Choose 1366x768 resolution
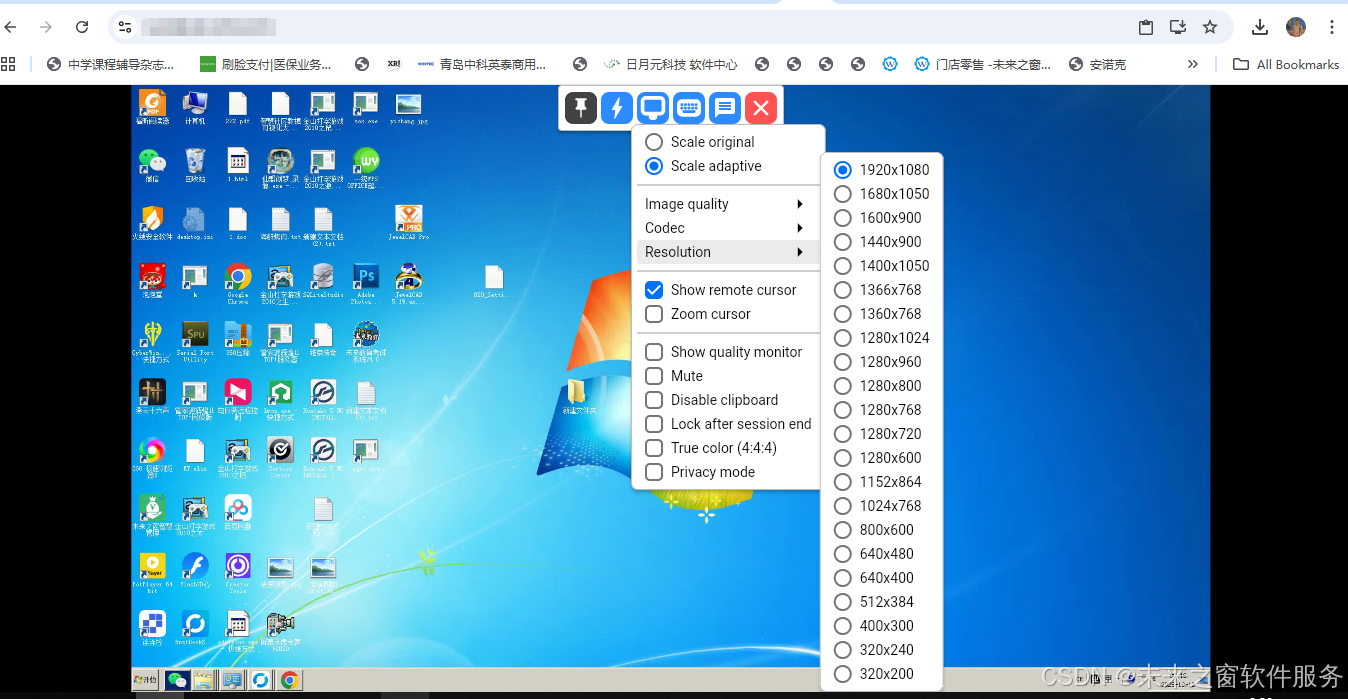This screenshot has height=699, width=1348. 878,290
